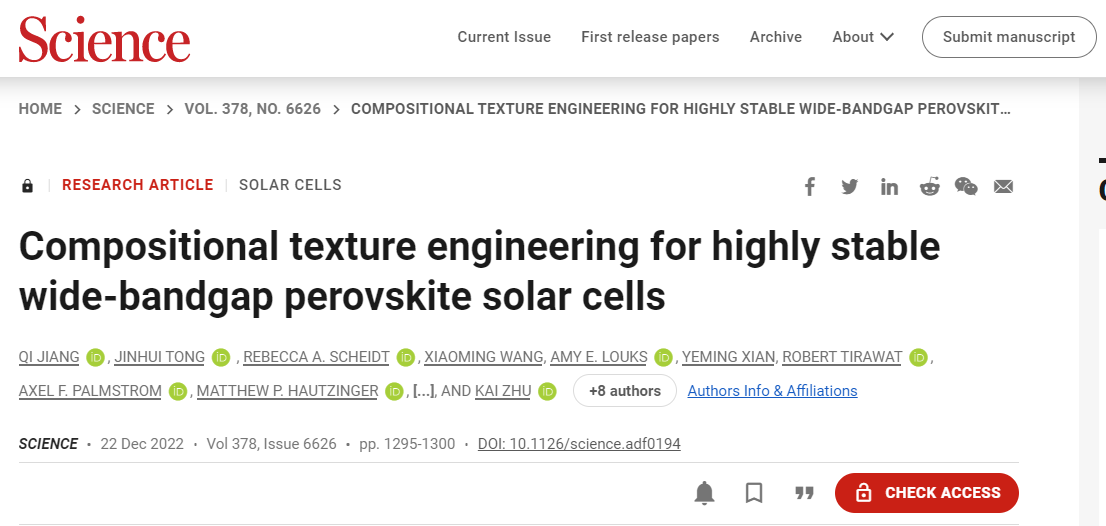Bookmark this article
The height and width of the screenshot is (526, 1106).
(x=754, y=493)
